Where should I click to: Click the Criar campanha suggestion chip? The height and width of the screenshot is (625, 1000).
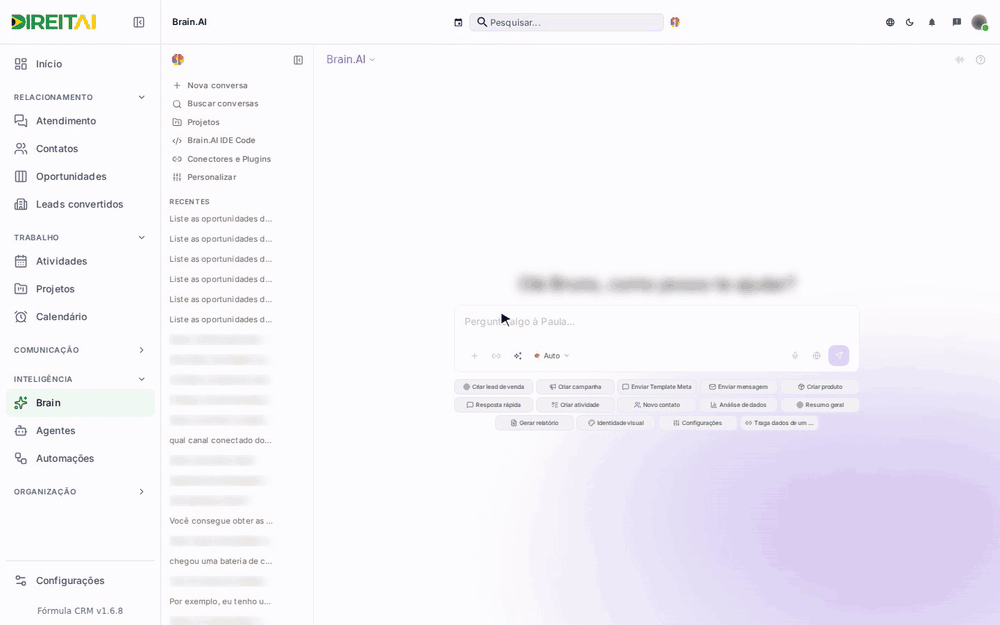point(575,386)
